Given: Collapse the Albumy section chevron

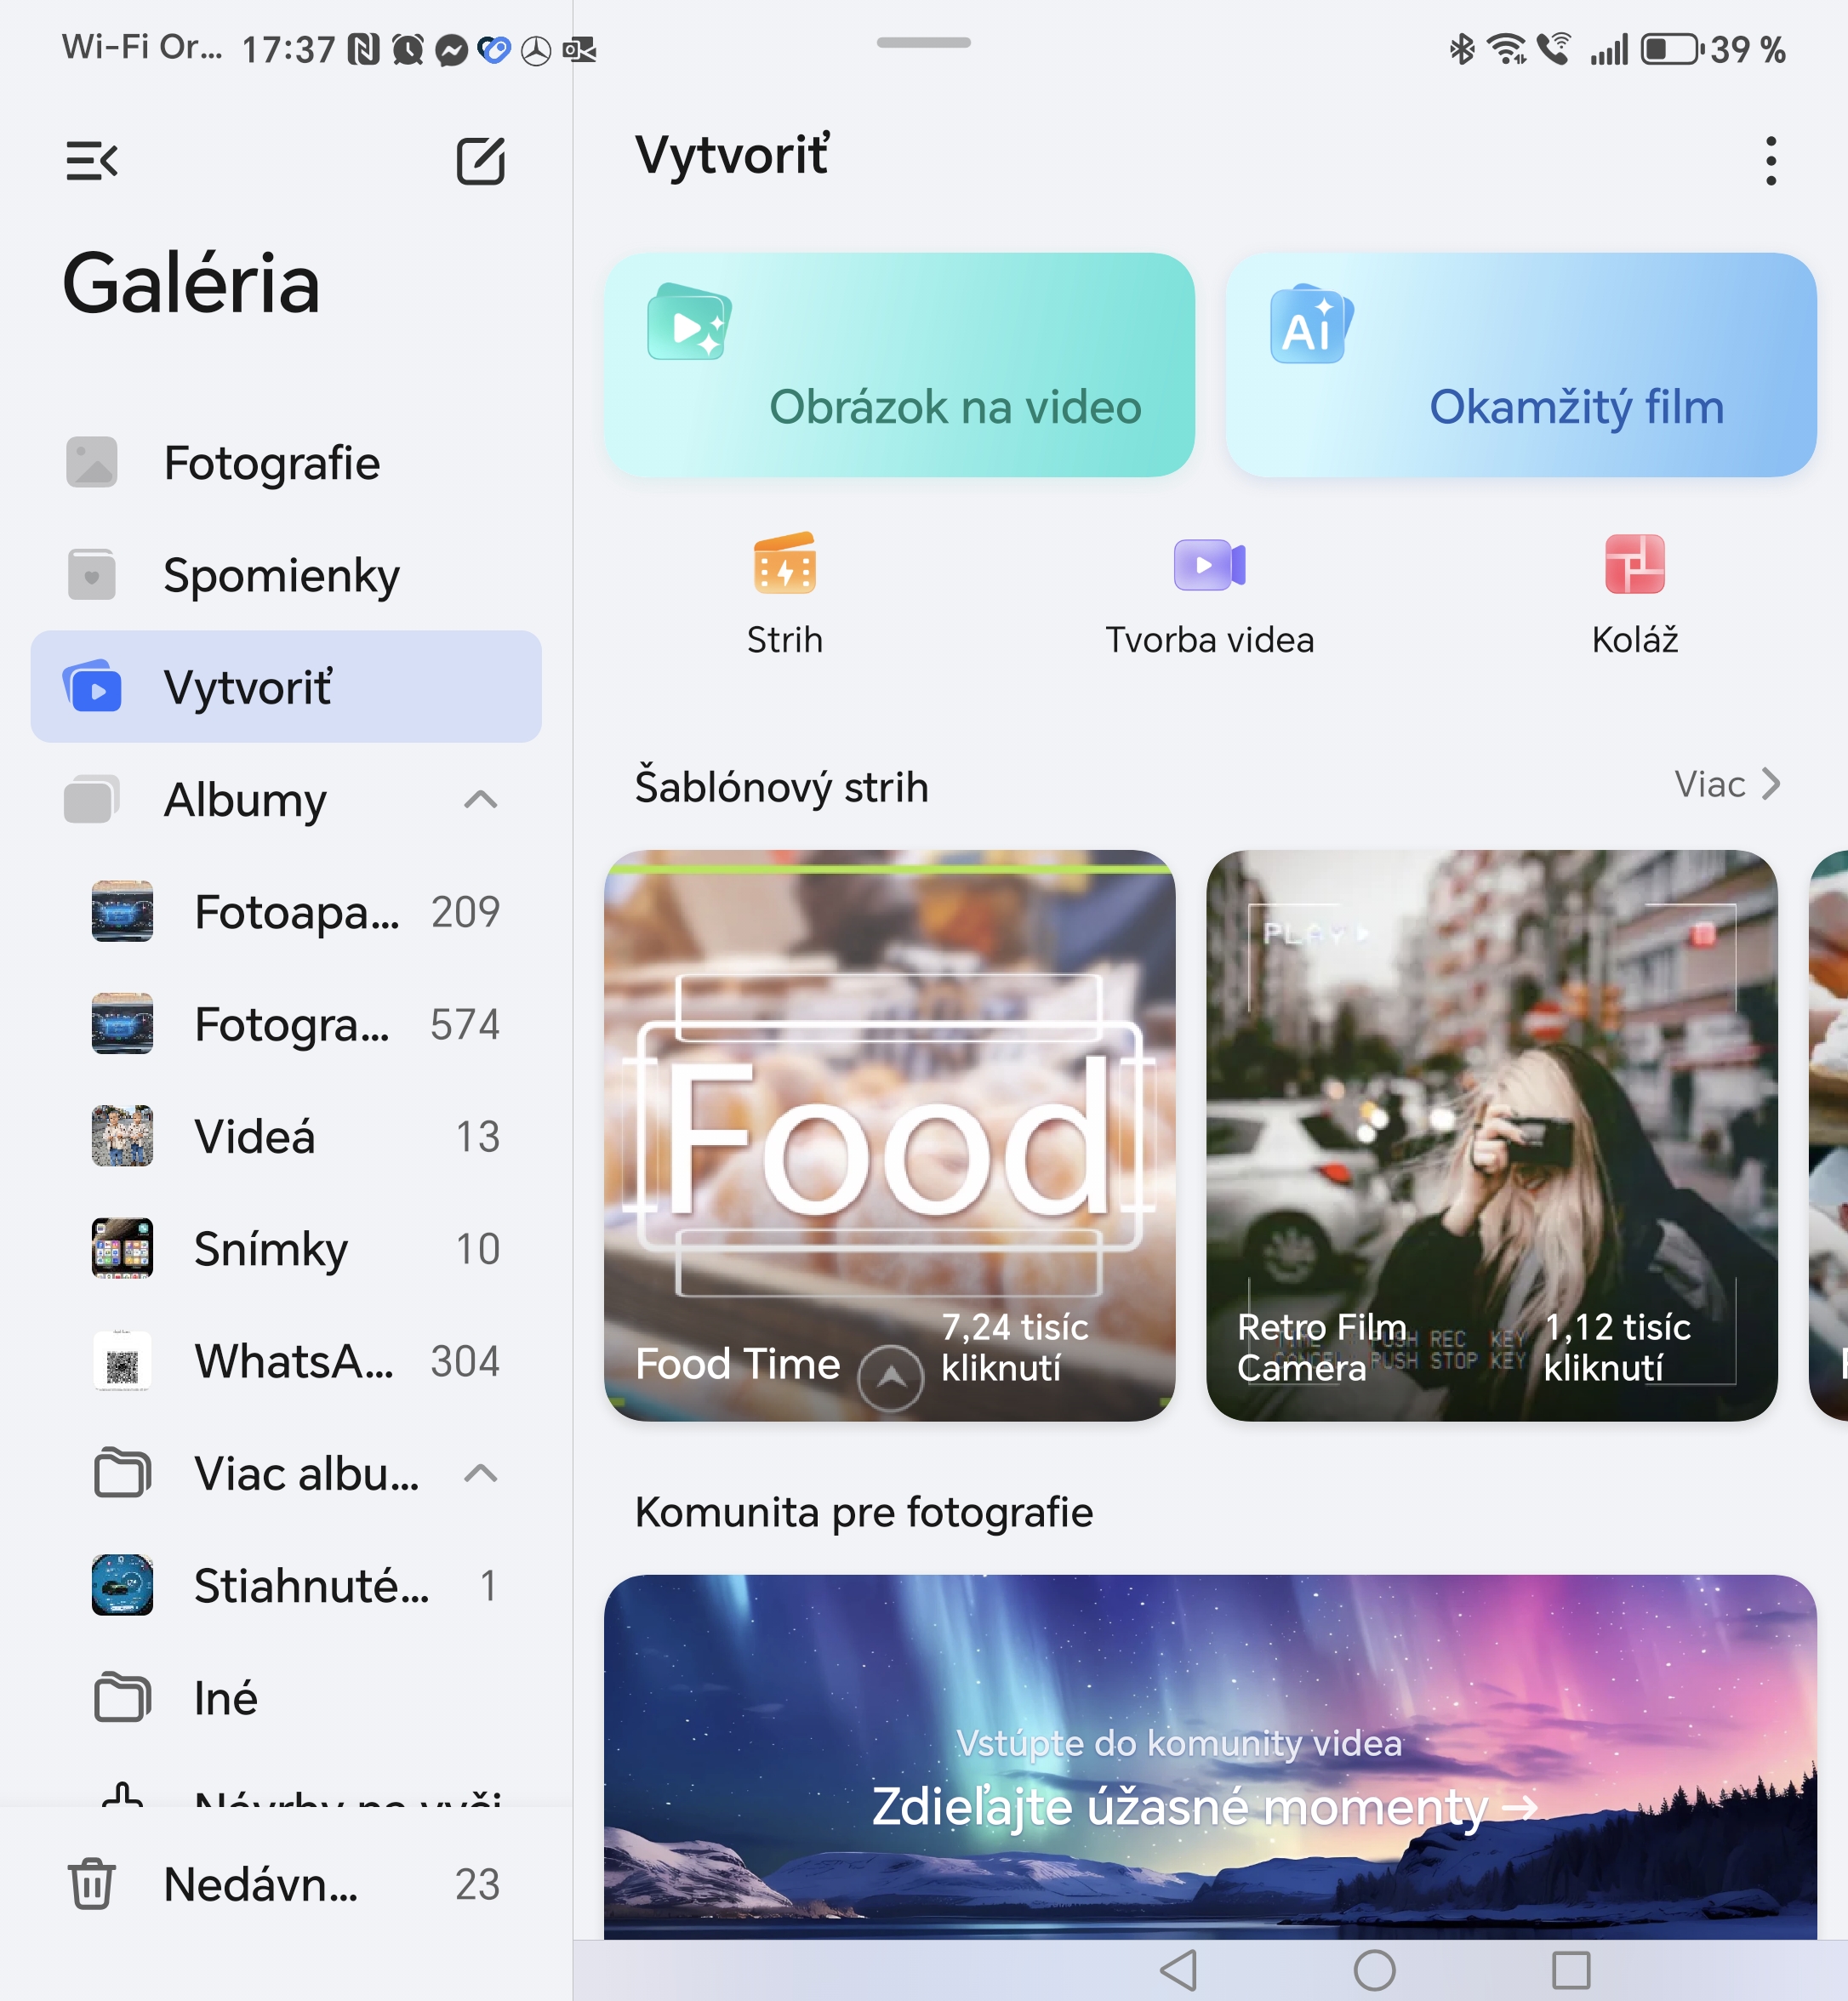Looking at the screenshot, I should pyautogui.click(x=480, y=799).
